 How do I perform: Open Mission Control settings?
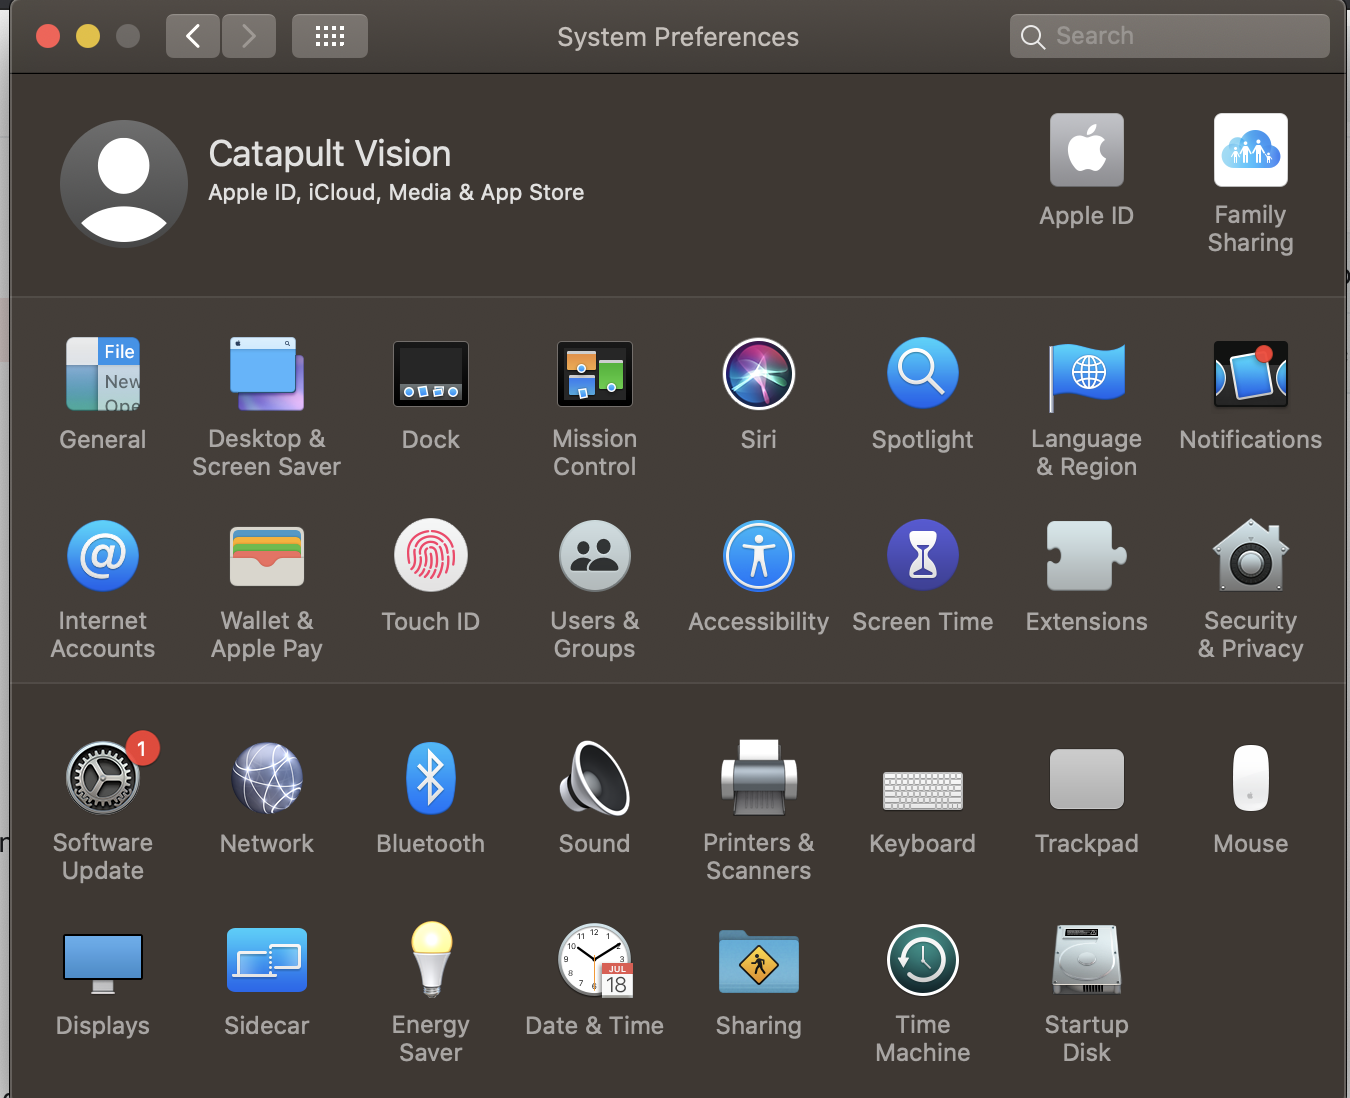point(594,375)
